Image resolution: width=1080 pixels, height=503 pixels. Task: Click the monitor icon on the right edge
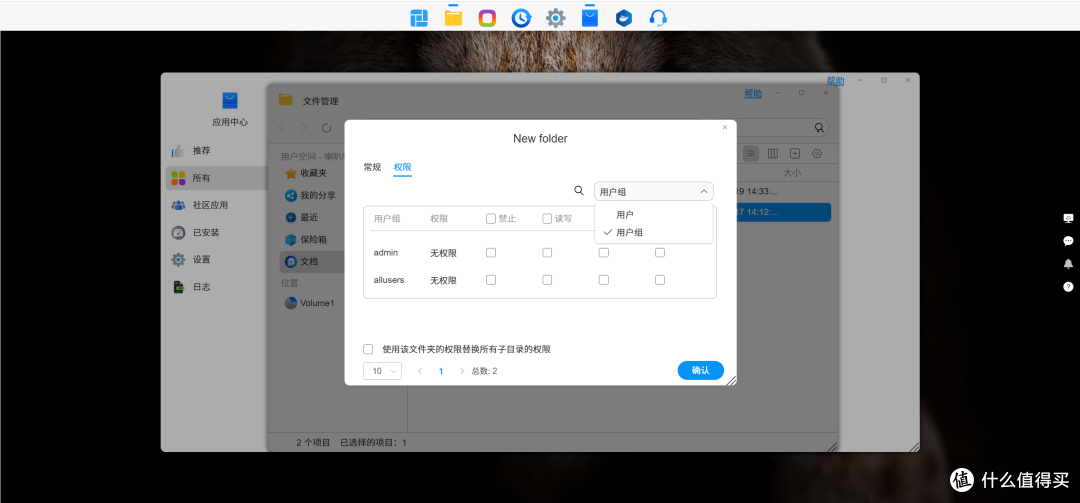1068,218
